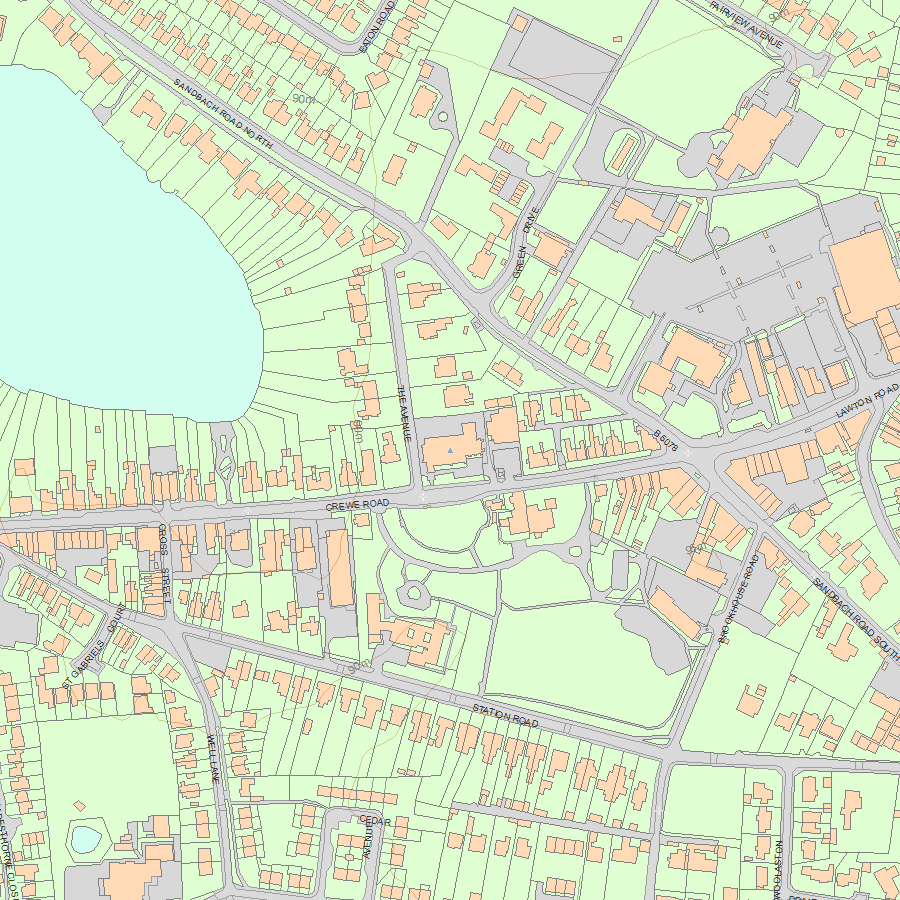This screenshot has width=900, height=900.
Task: Click the blue triangle marker on the building
Action: coord(451,451)
